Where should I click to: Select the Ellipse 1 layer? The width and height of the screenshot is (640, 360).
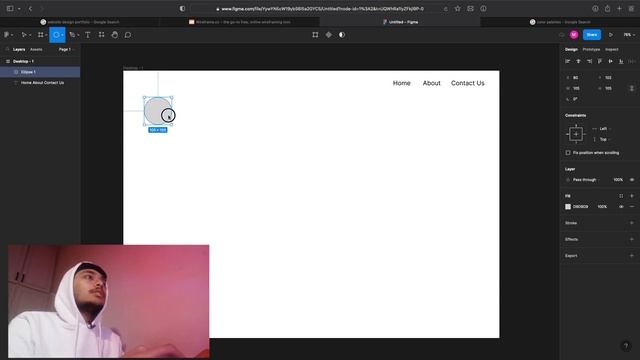tap(40, 72)
